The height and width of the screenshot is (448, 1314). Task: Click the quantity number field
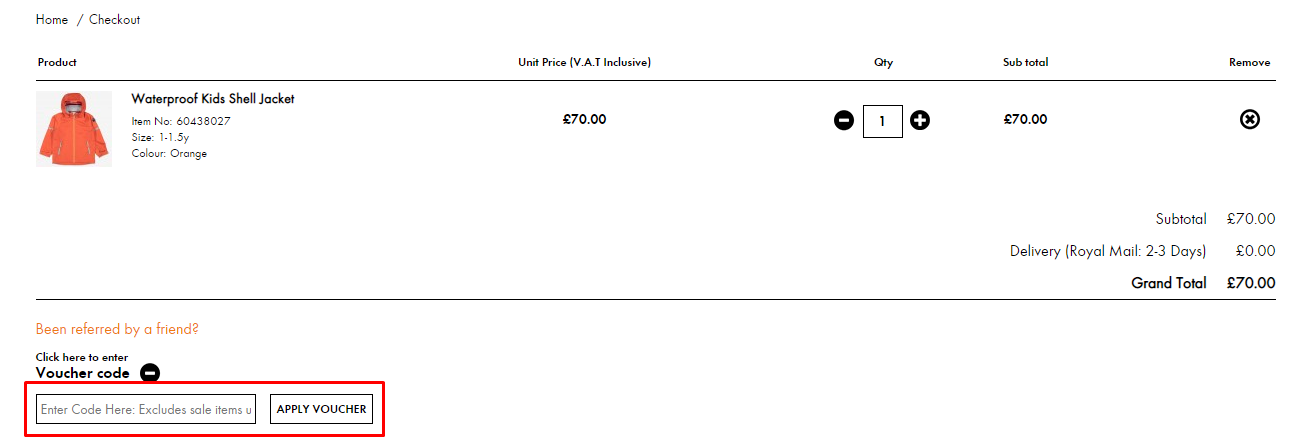pyautogui.click(x=882, y=121)
